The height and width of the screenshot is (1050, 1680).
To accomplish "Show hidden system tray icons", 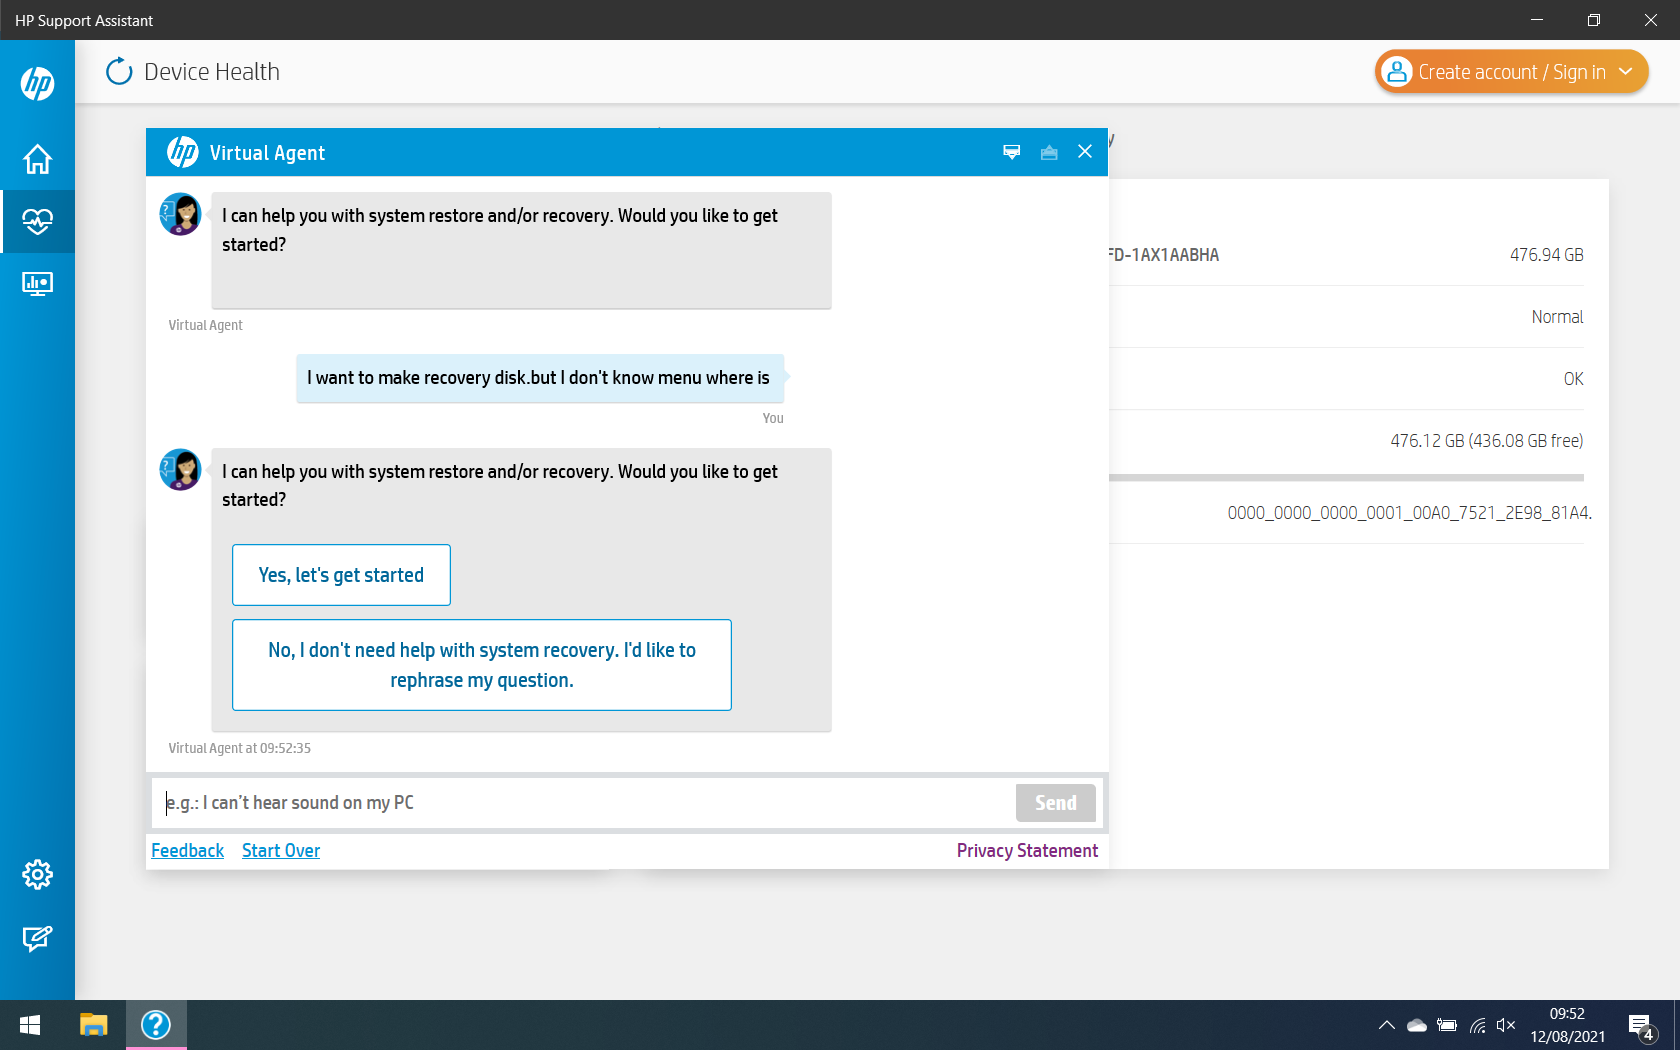I will tap(1386, 1025).
